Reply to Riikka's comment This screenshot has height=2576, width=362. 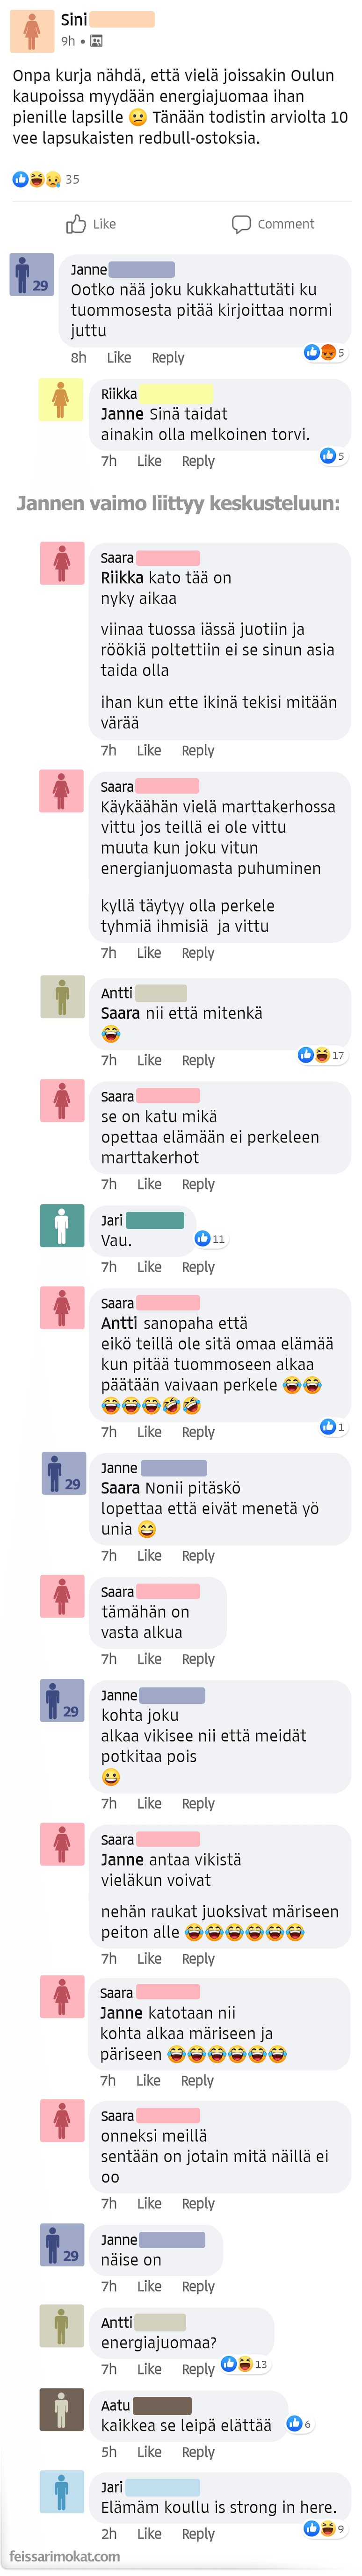coord(198,461)
